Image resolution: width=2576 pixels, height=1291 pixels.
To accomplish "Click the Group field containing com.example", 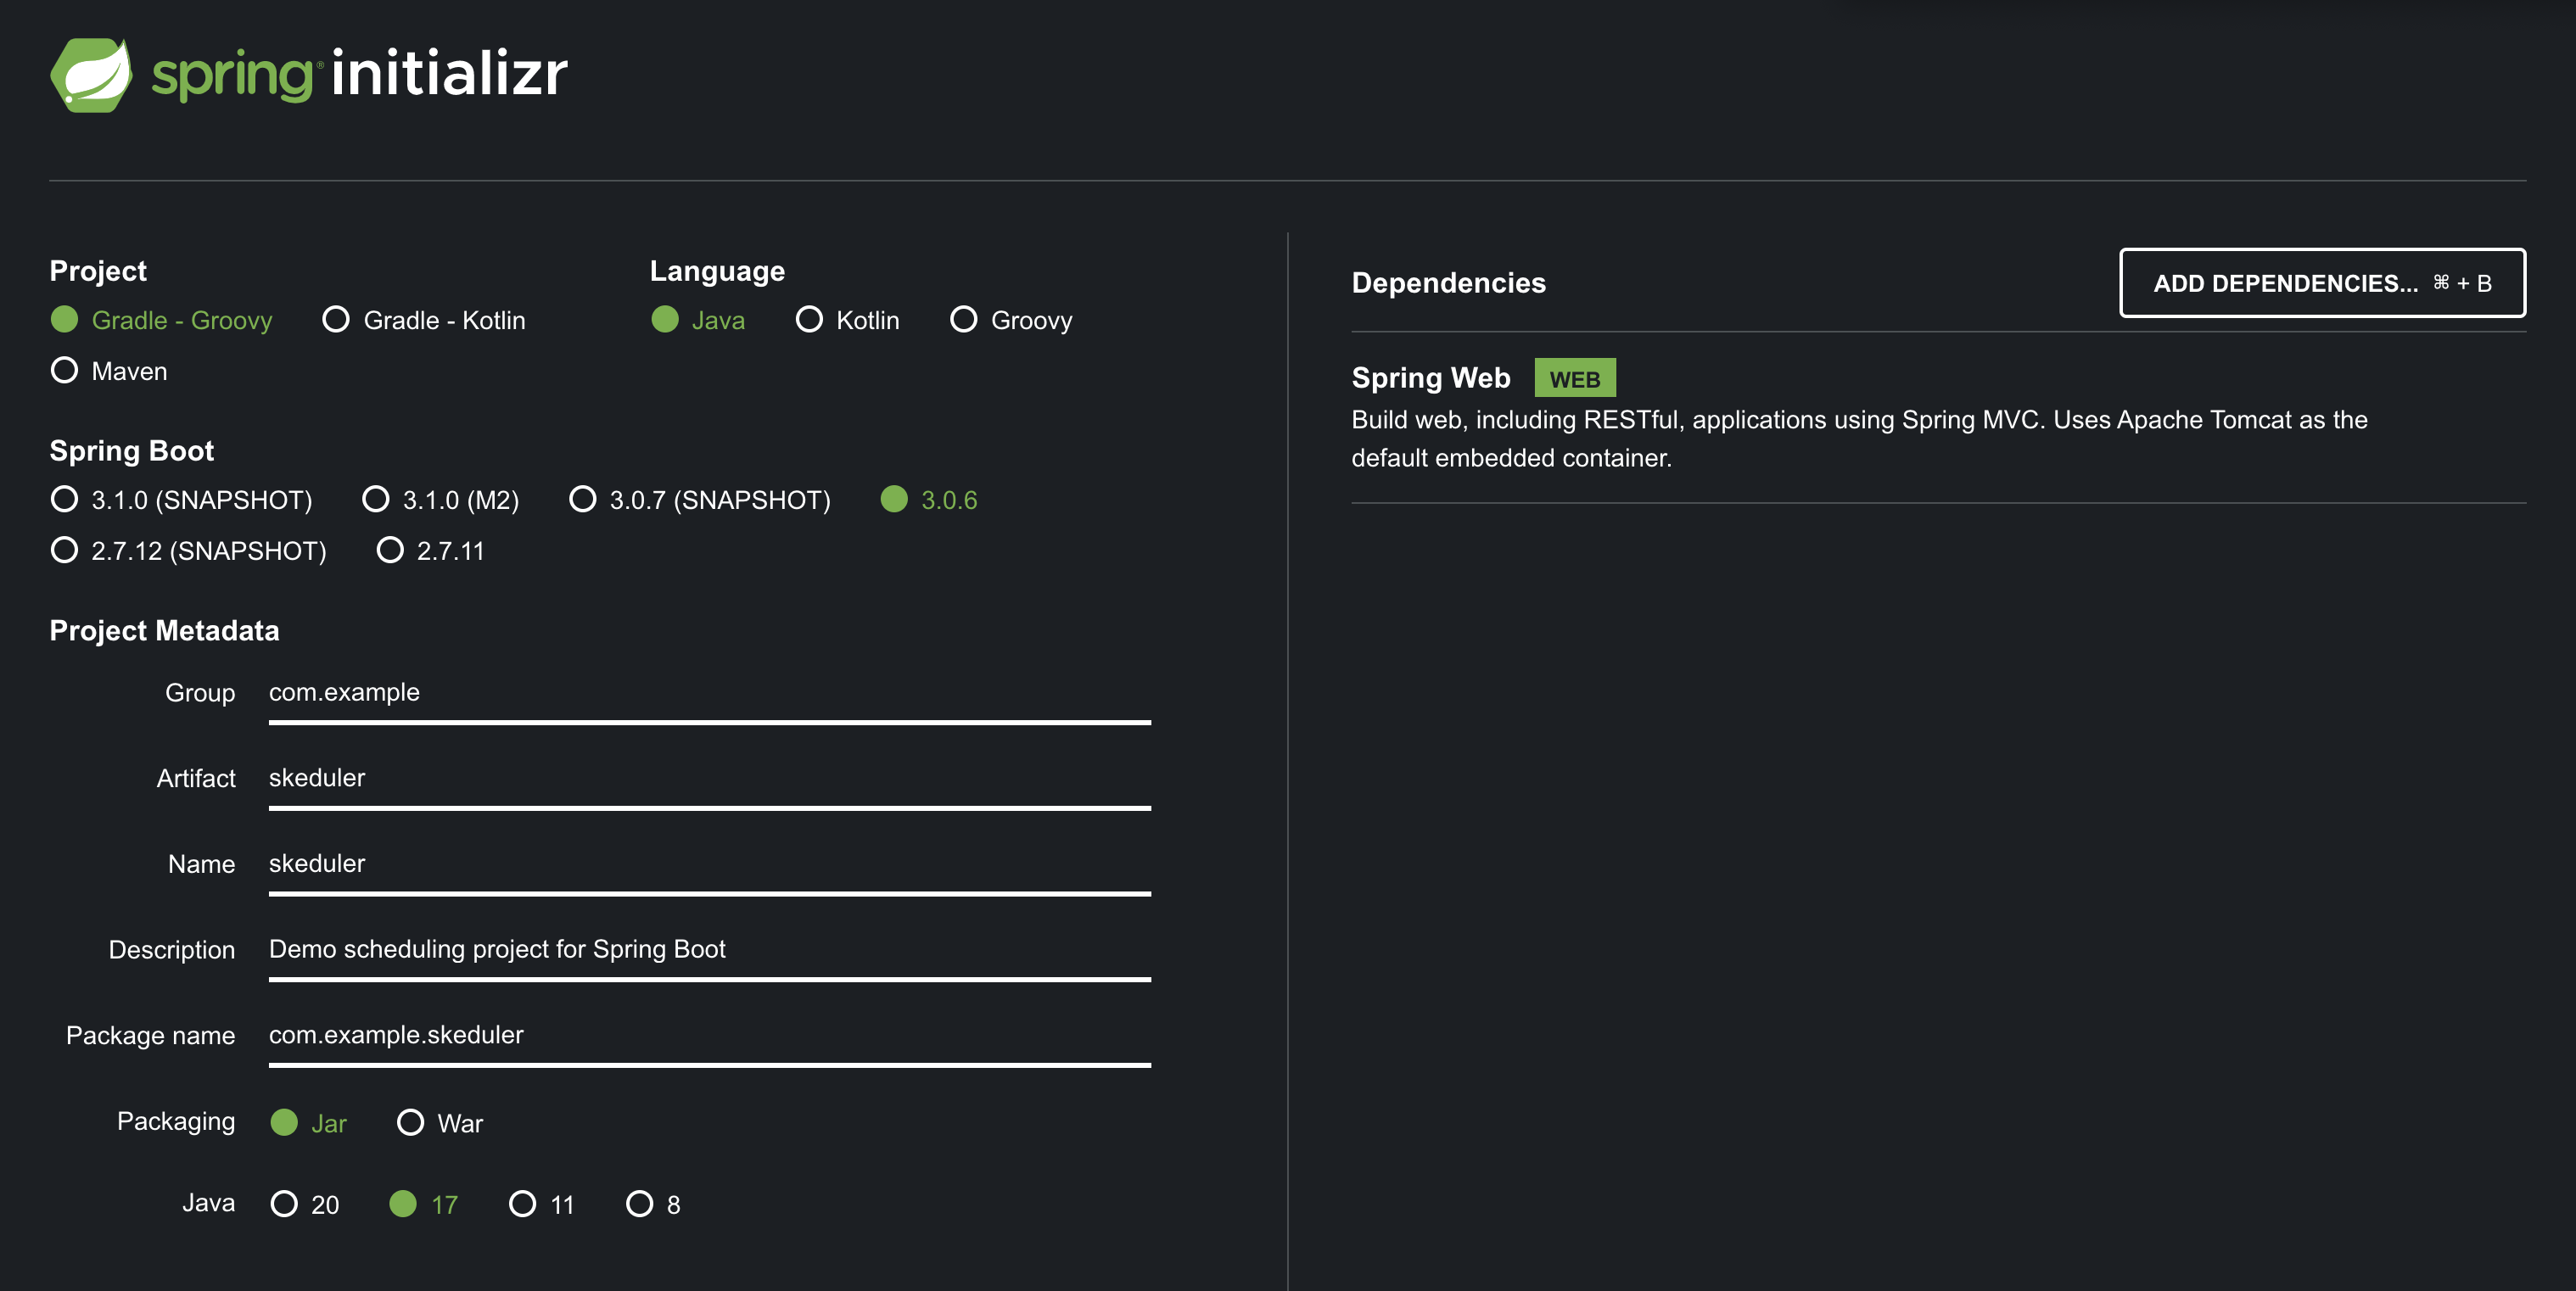I will click(x=700, y=692).
